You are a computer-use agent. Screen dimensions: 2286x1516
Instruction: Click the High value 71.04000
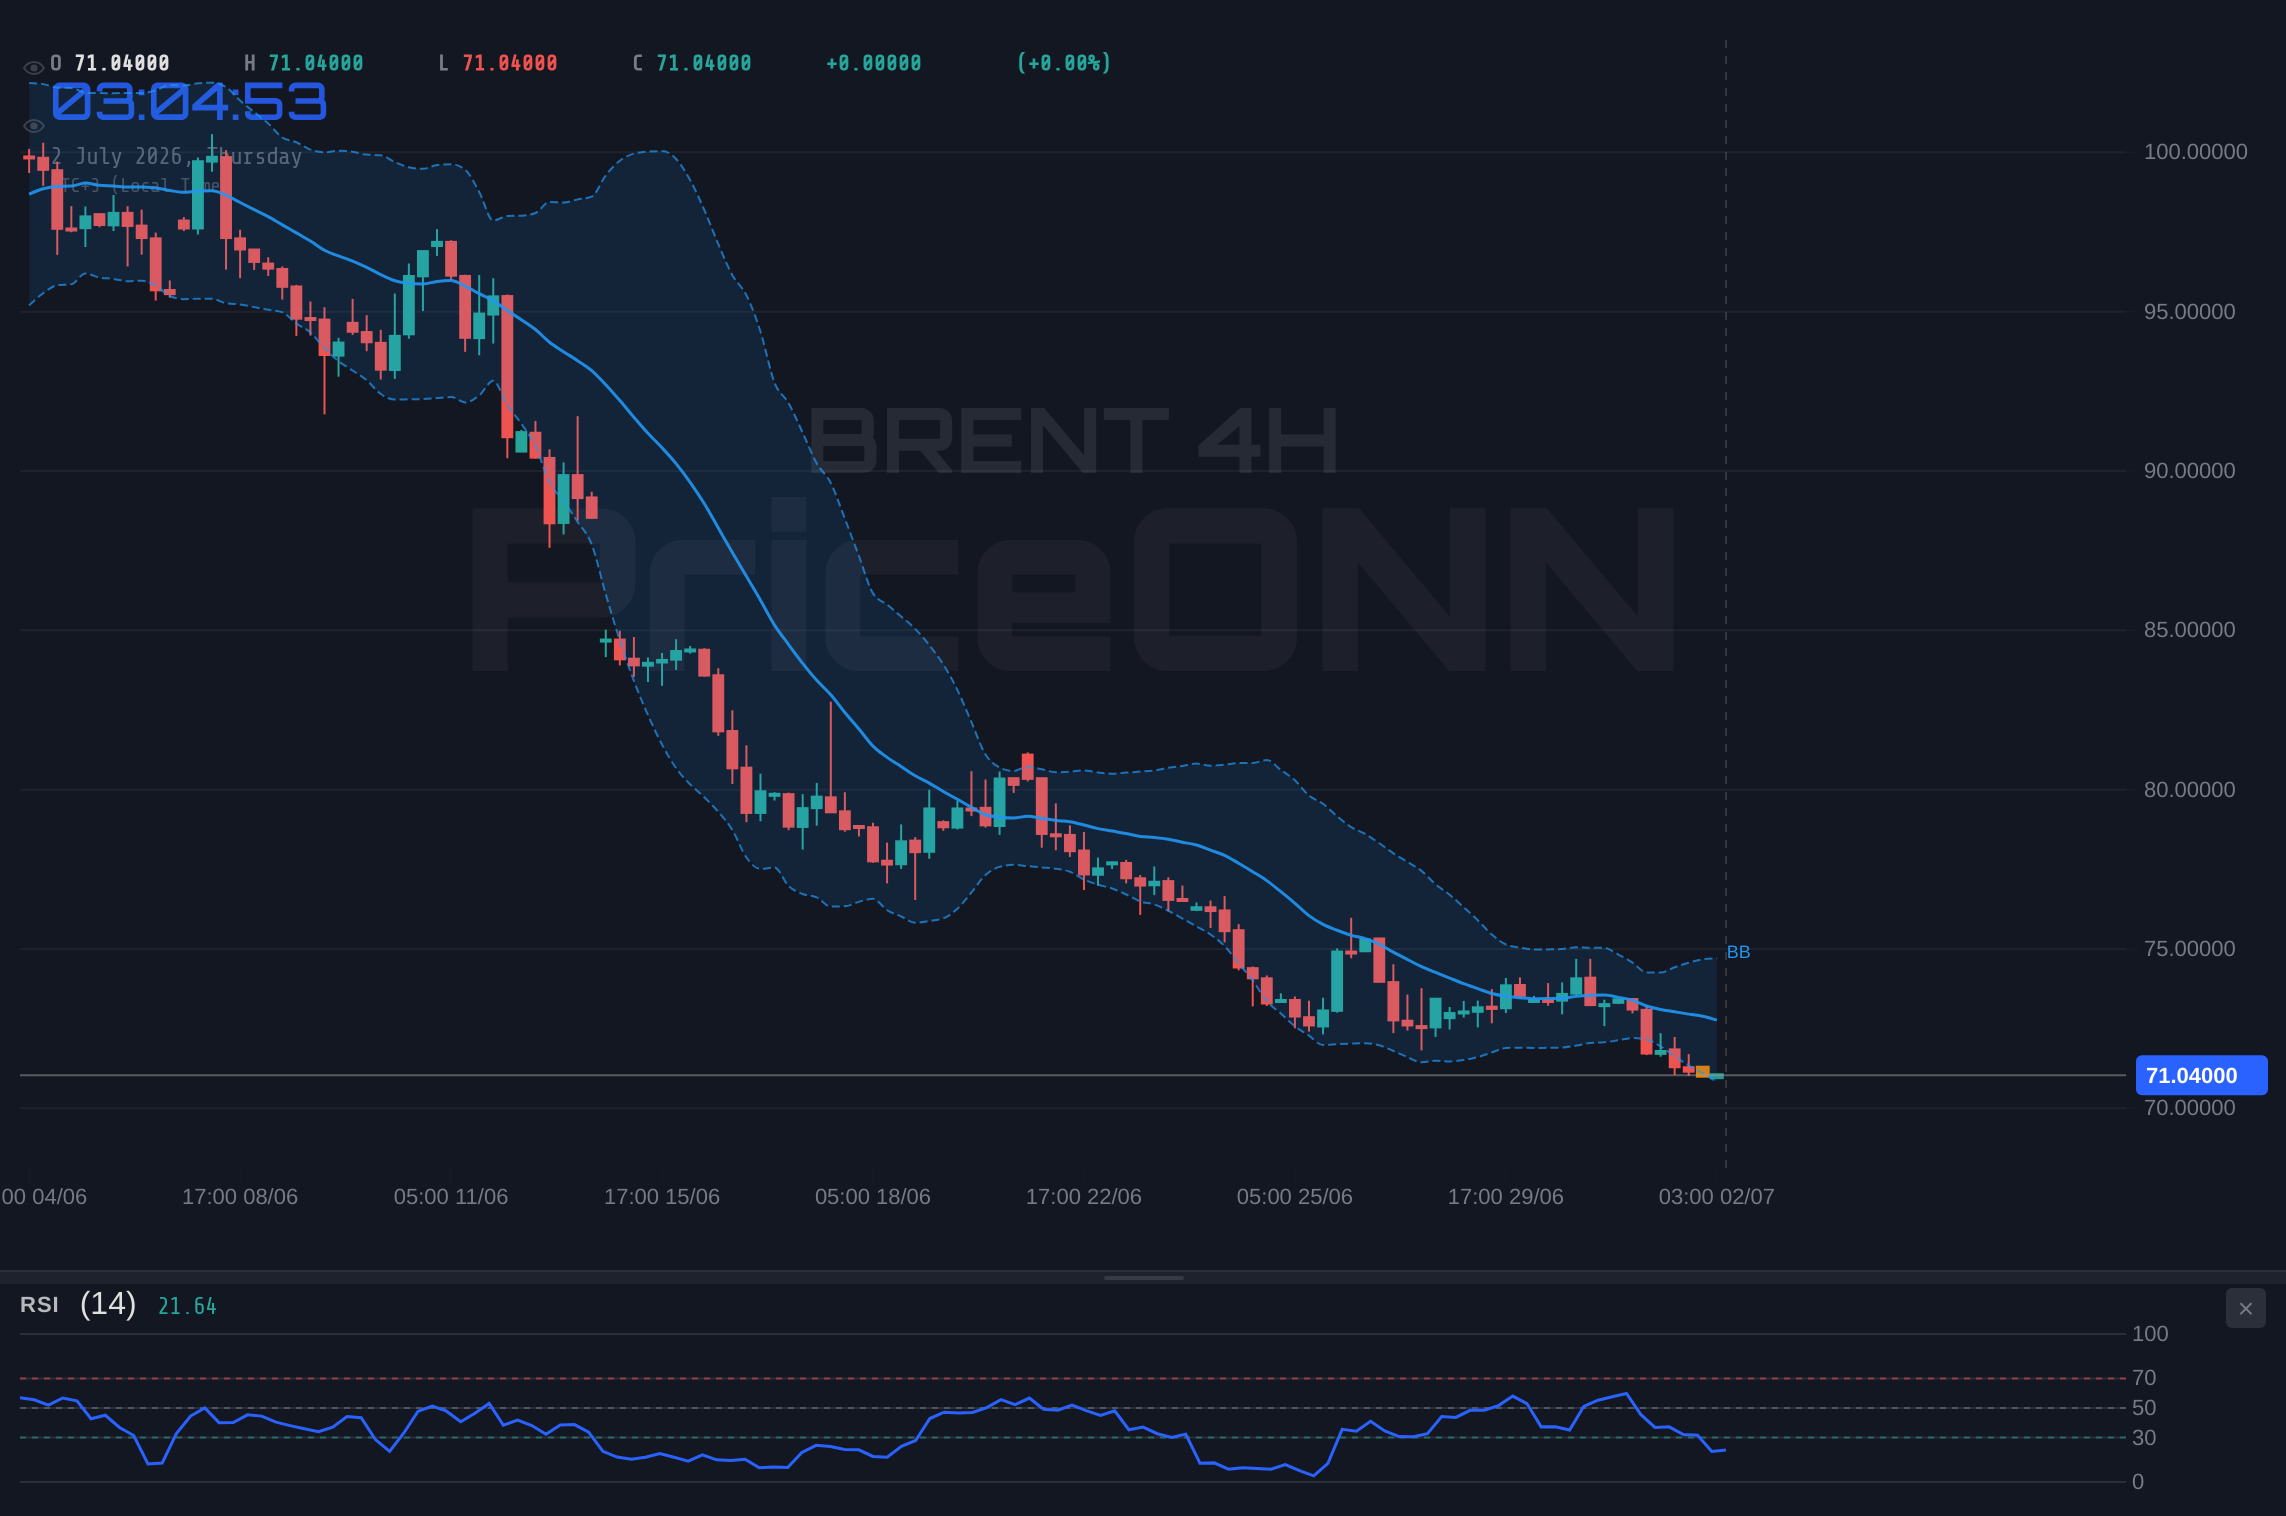pyautogui.click(x=316, y=63)
